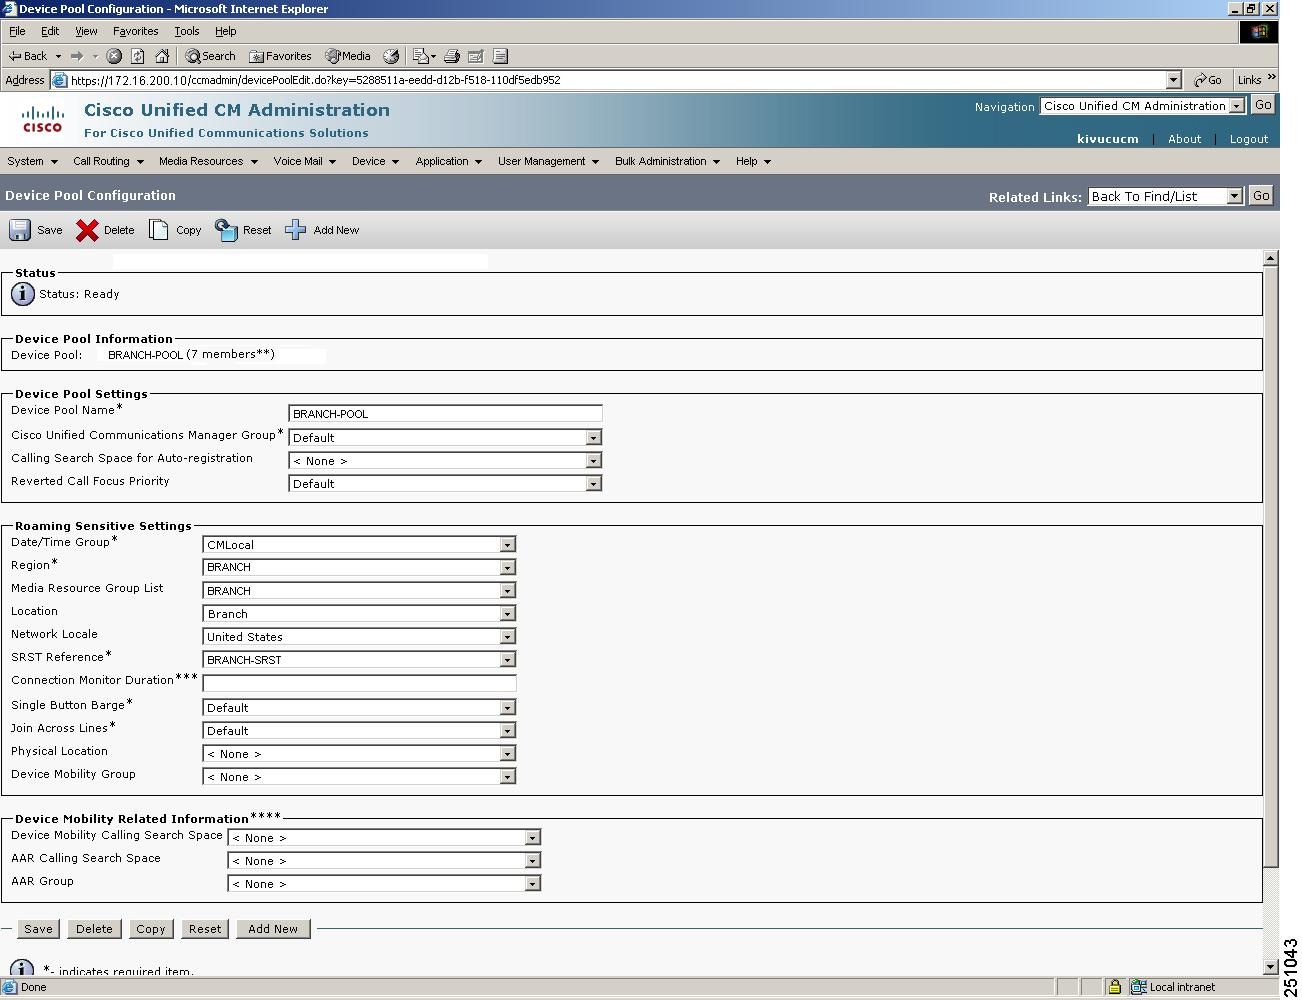Screen dimensions: 1302x1000
Task: Open the System menu
Action: pyautogui.click(x=32, y=161)
